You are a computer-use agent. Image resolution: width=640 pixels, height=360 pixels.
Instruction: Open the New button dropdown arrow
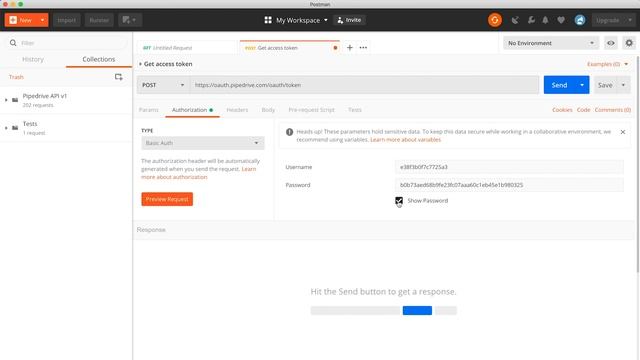coord(42,20)
